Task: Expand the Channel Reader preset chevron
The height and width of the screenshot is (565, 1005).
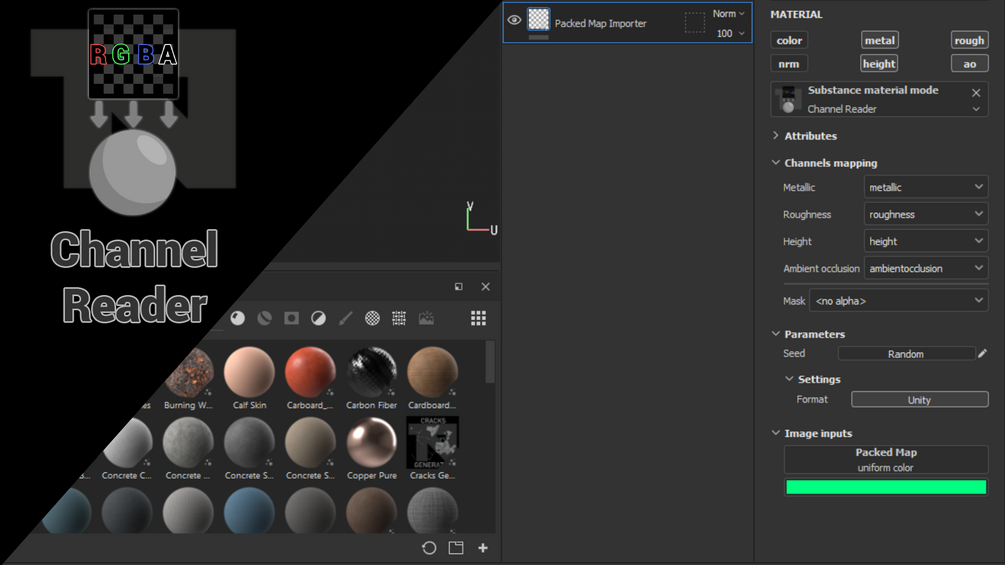Action: pos(976,109)
